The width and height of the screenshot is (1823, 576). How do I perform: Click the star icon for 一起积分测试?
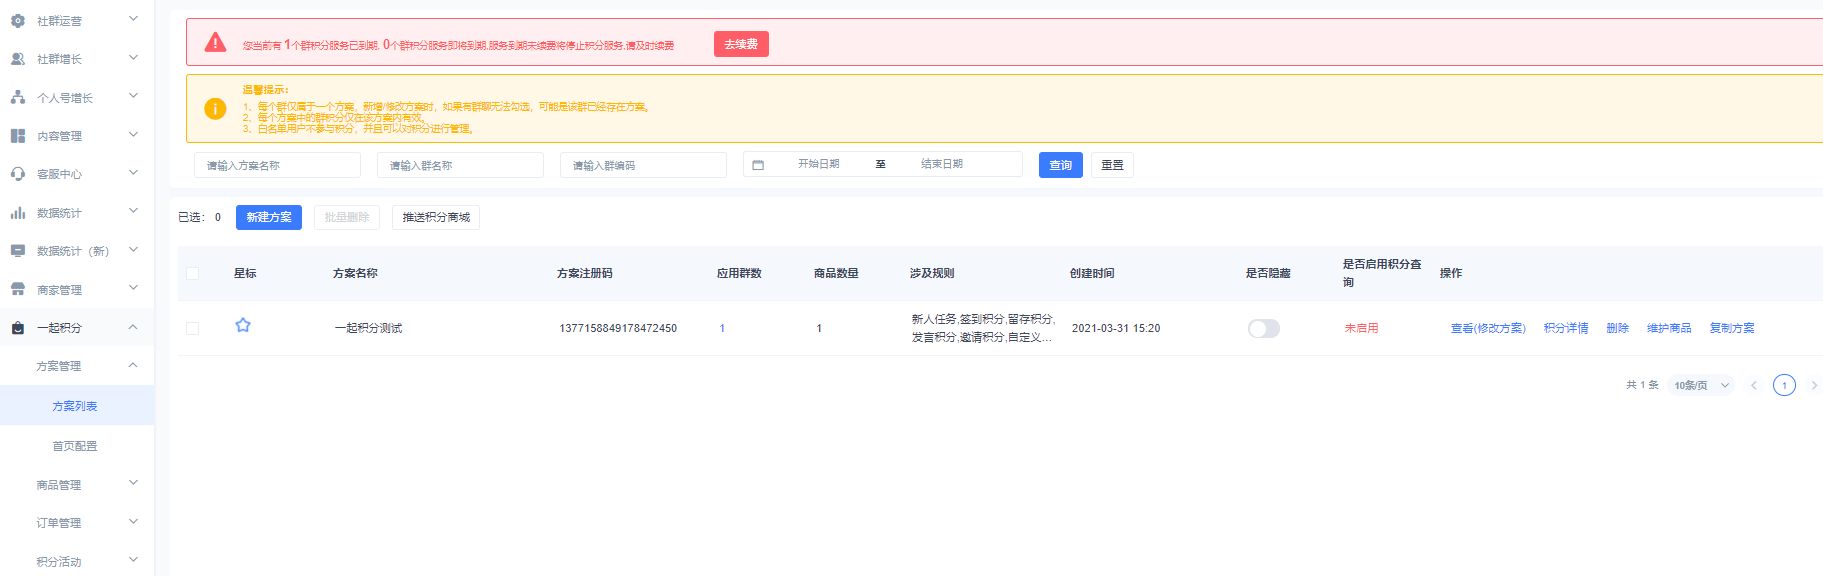click(242, 326)
